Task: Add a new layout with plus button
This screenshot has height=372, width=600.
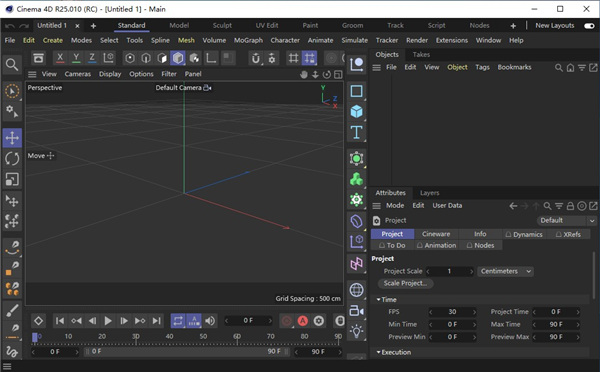Action: point(513,26)
